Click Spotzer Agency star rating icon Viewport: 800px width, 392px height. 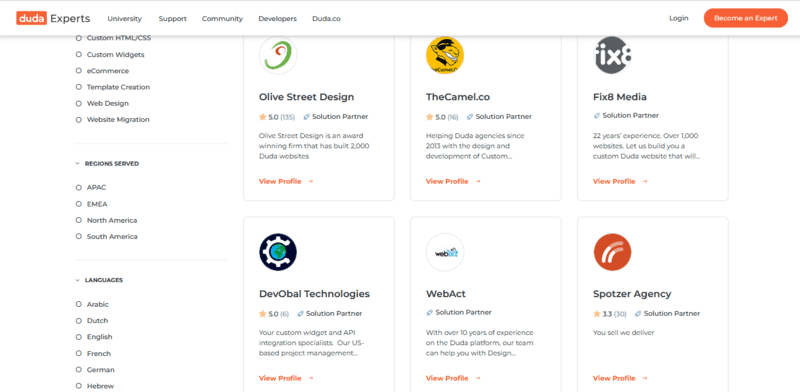(597, 314)
